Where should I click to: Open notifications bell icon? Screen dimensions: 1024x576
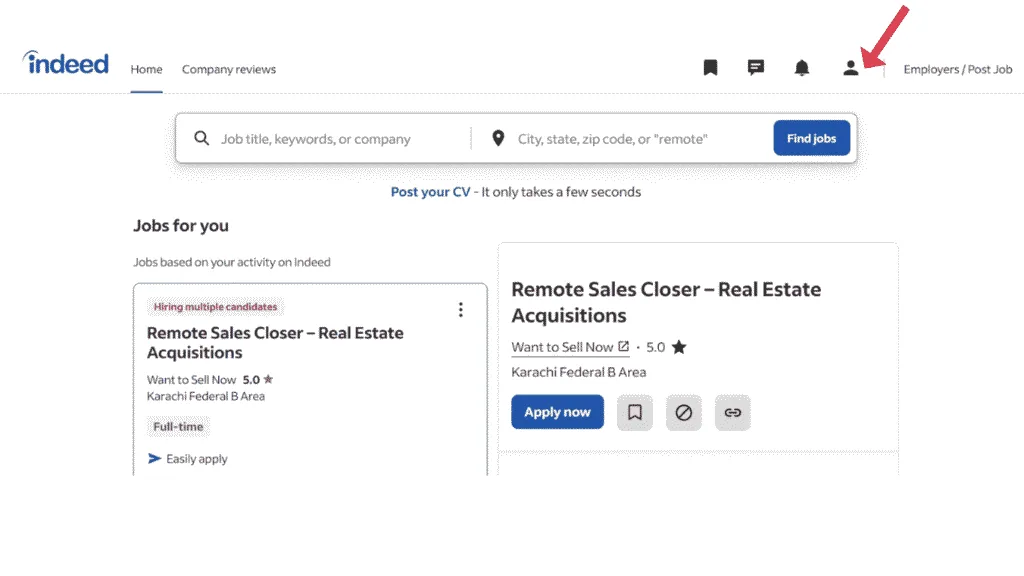coord(802,68)
